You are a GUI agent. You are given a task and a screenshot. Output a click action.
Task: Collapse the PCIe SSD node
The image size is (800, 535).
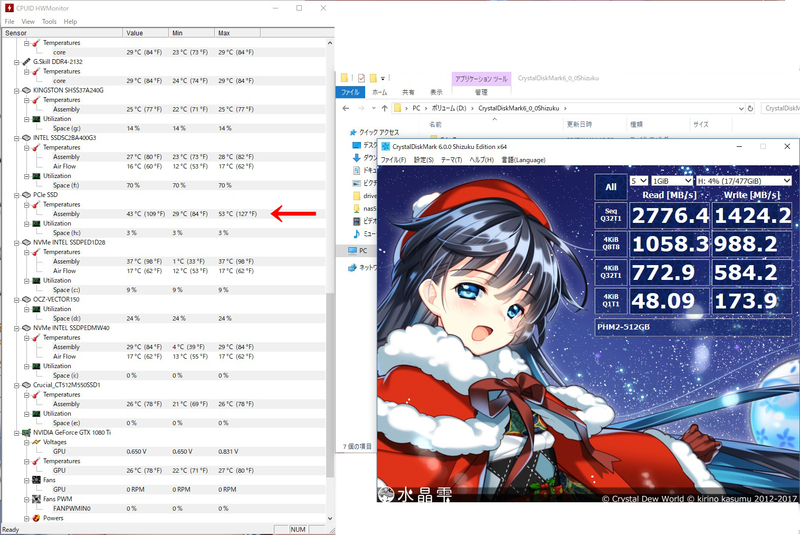[x=17, y=195]
